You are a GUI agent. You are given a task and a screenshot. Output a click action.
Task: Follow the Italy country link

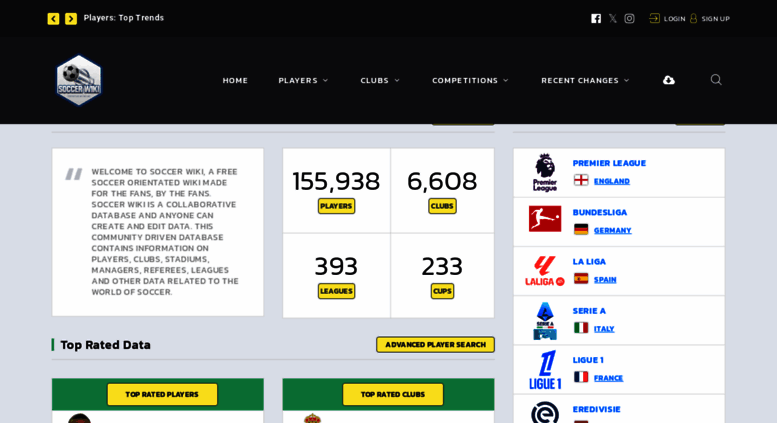click(x=605, y=329)
